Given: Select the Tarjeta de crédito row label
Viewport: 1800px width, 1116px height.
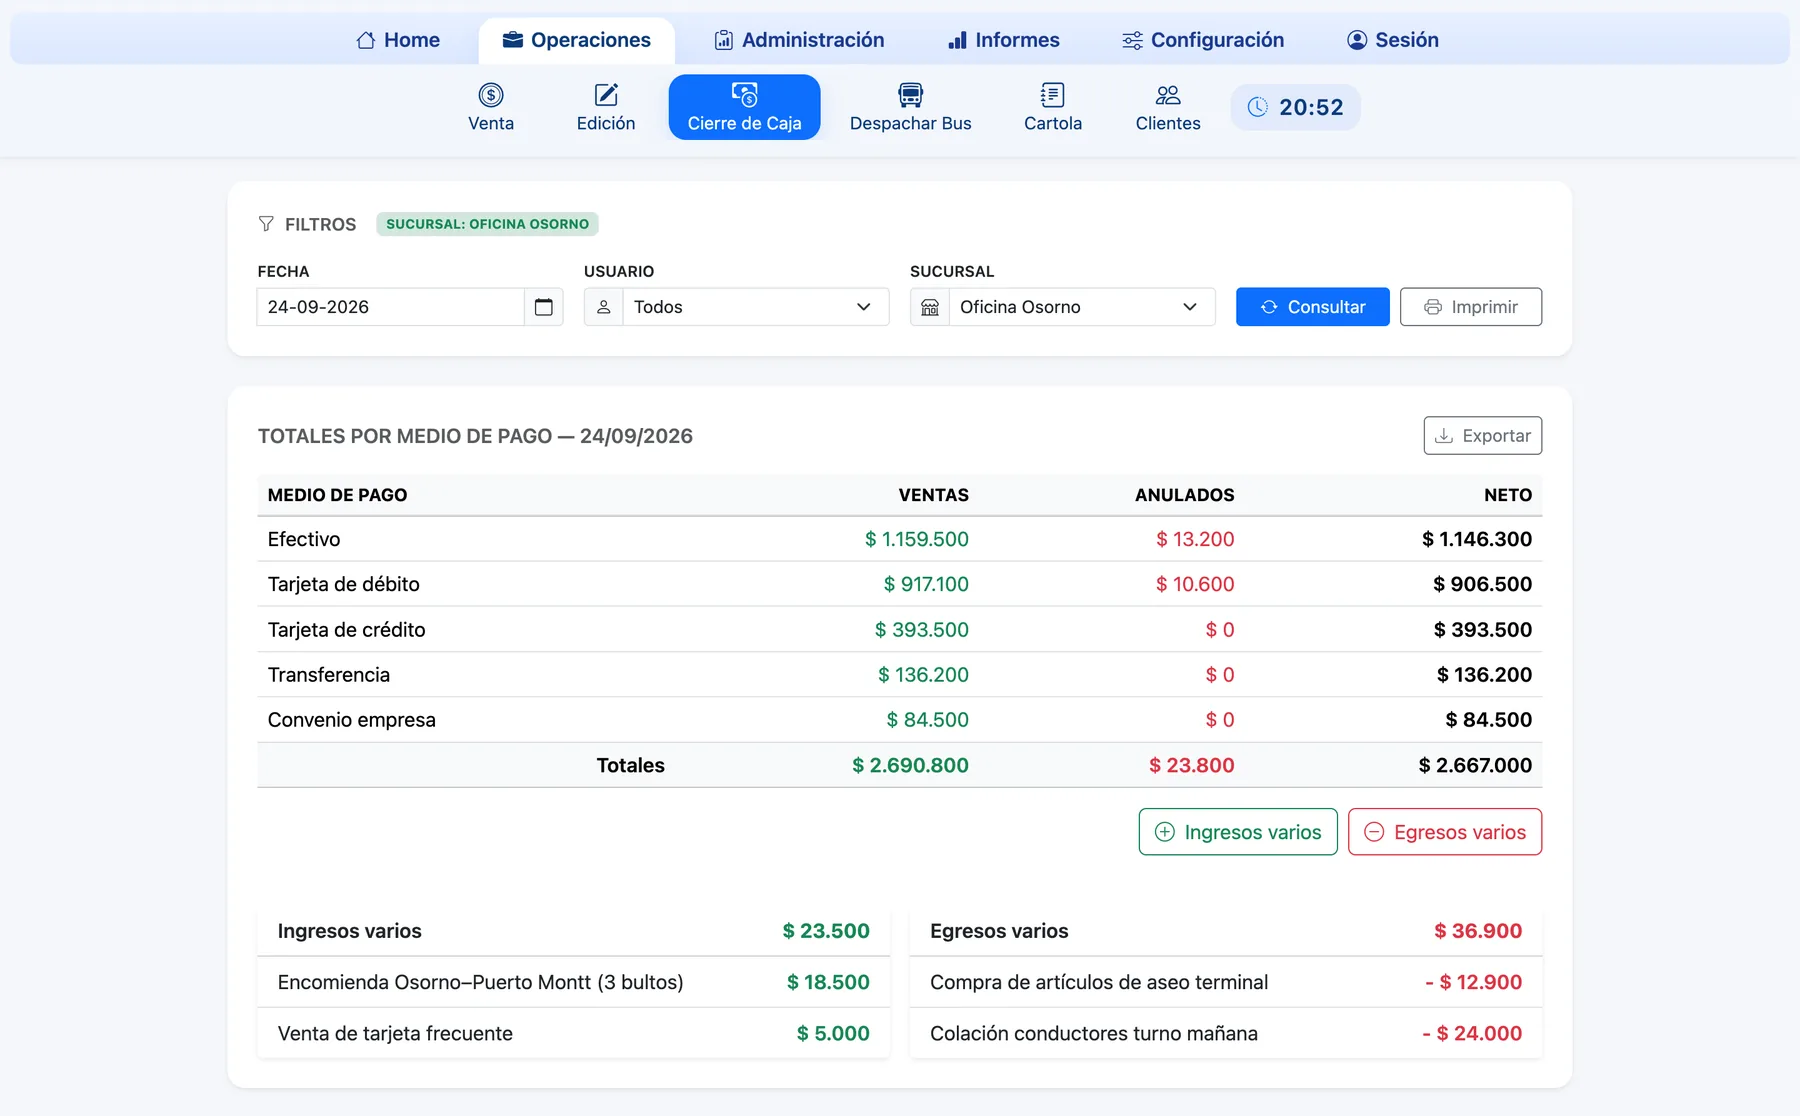Looking at the screenshot, I should tap(346, 630).
